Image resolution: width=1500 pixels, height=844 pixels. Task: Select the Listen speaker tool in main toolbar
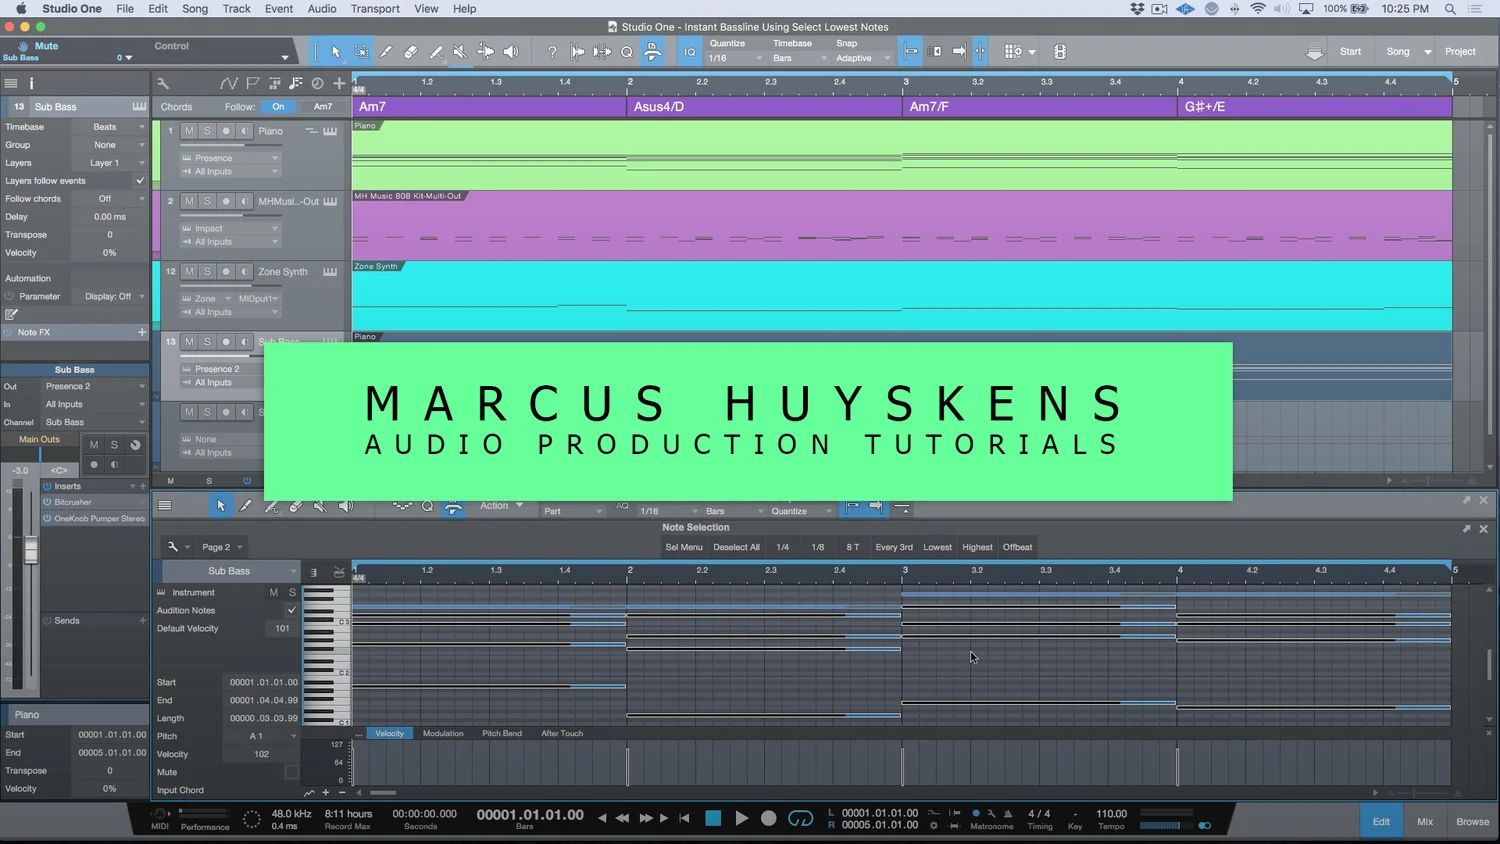(510, 52)
